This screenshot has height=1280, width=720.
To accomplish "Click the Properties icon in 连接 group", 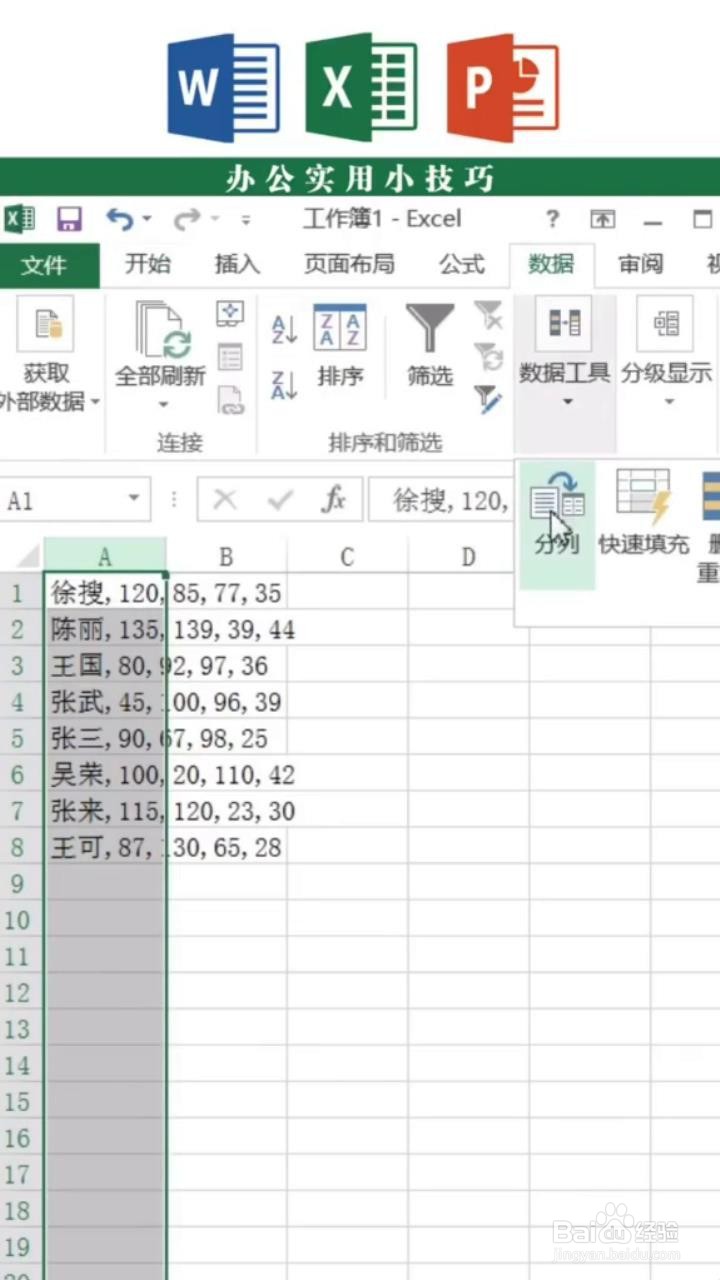I will pos(231,357).
